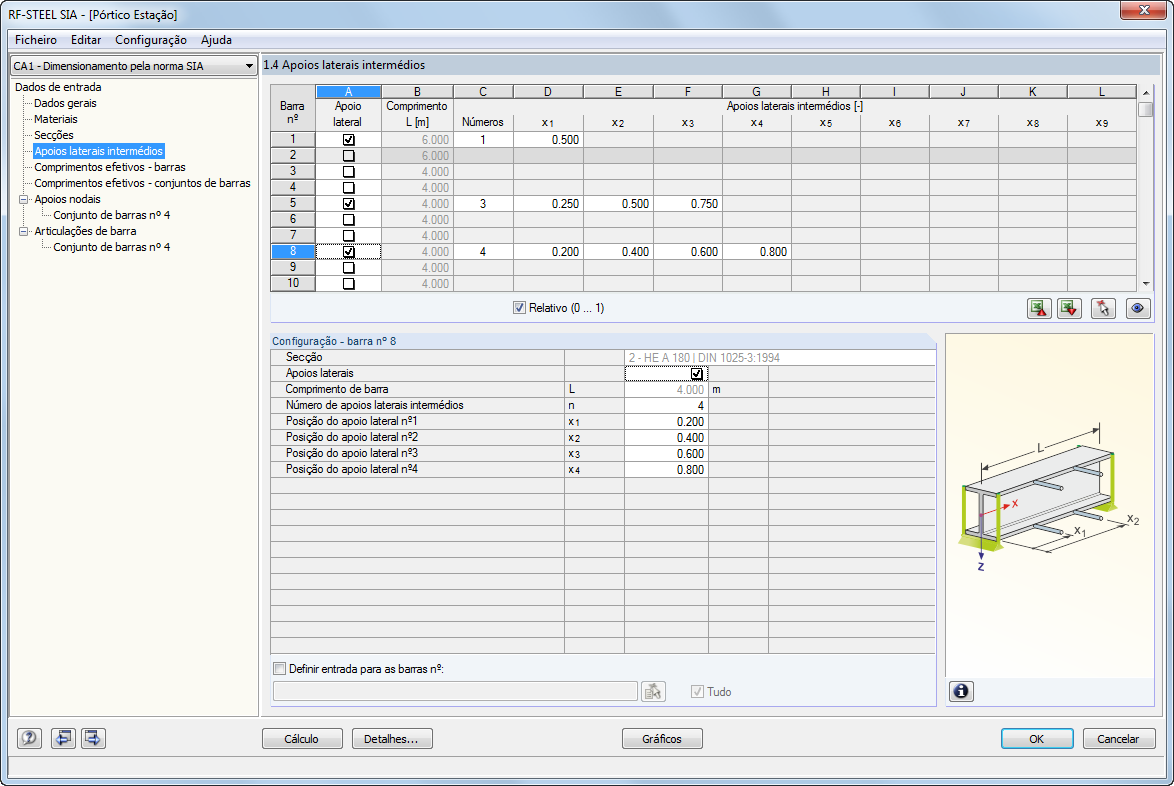Select Materiais in the tree
The height and width of the screenshot is (786, 1174).
(55, 119)
